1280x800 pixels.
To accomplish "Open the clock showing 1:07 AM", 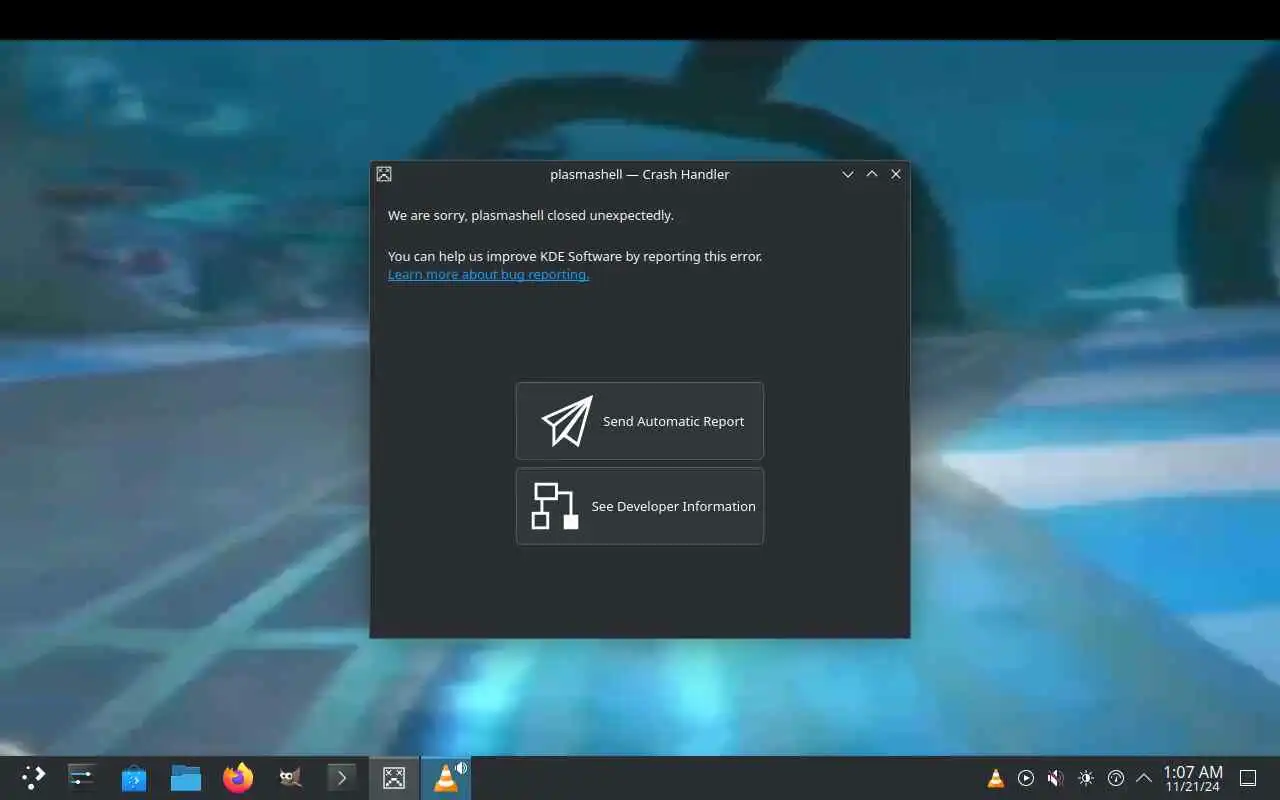I will pos(1192,778).
